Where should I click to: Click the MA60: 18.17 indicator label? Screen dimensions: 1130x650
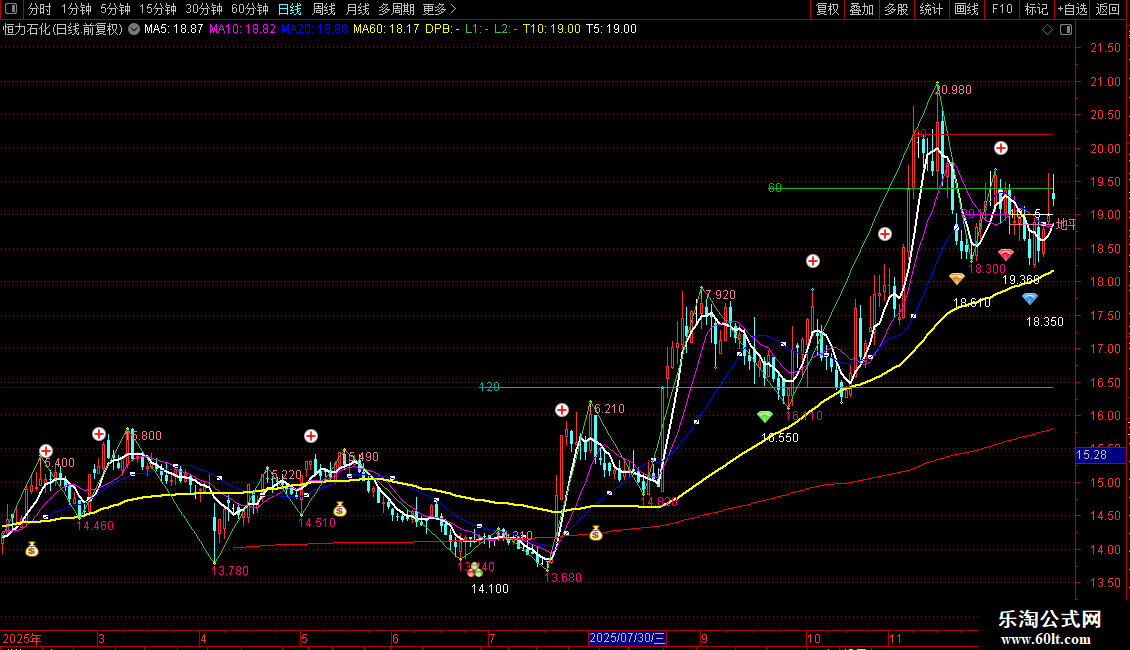coord(386,30)
